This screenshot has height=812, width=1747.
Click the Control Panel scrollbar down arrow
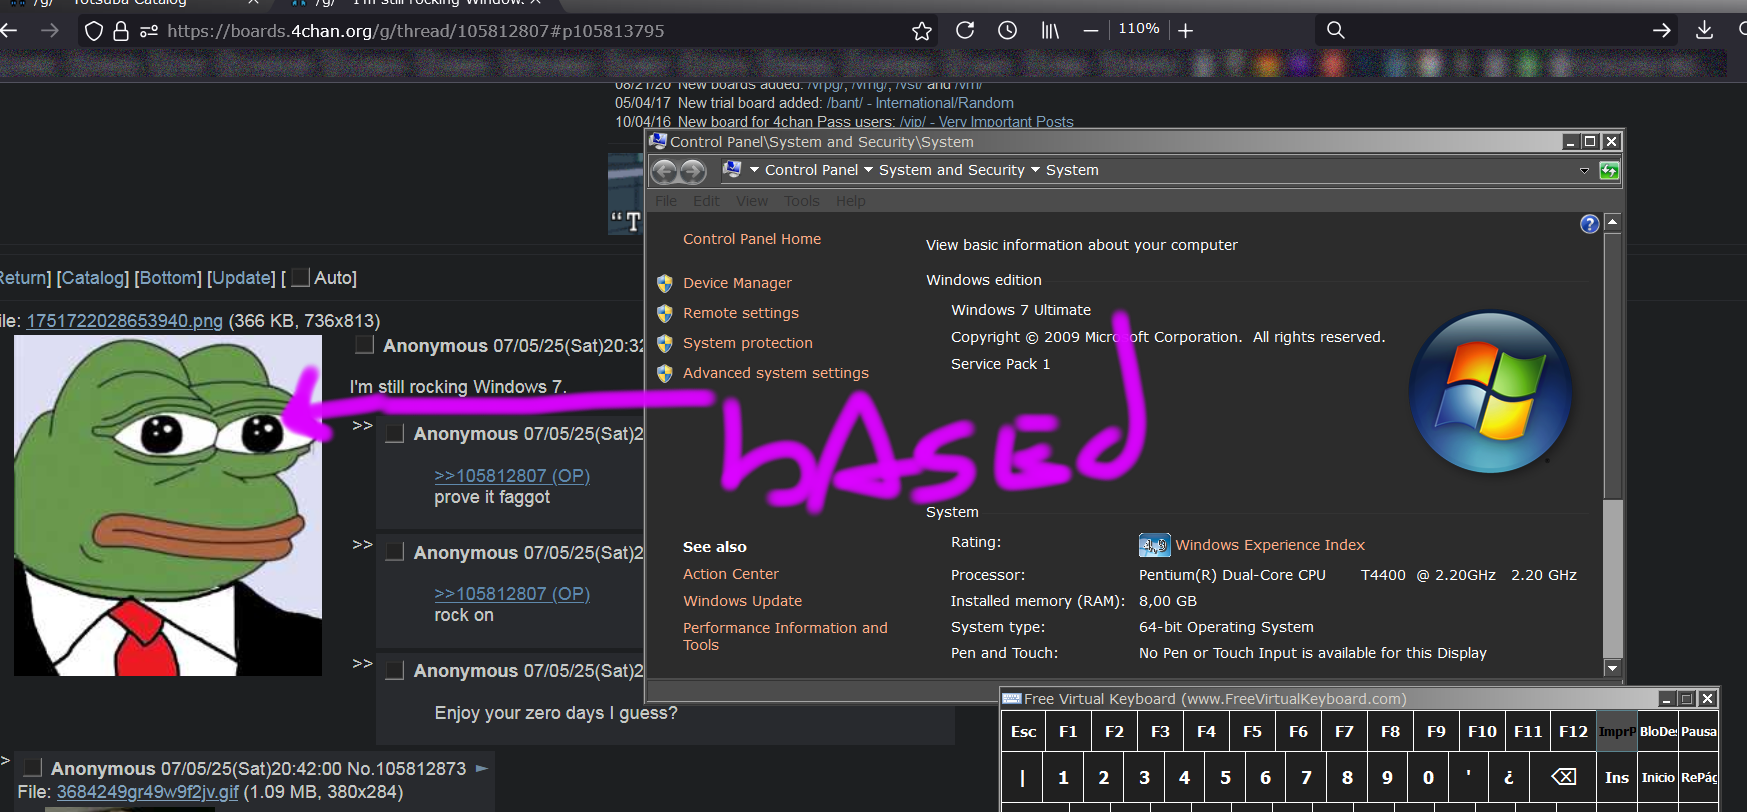point(1612,667)
